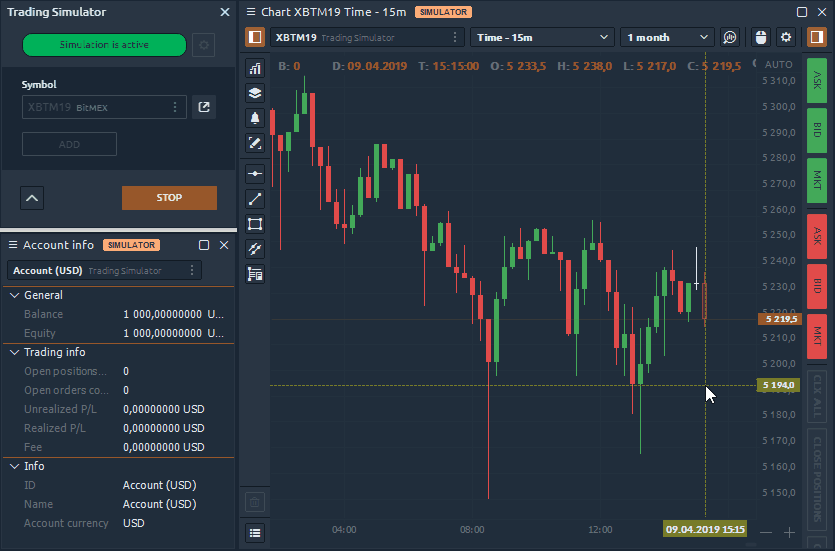Open the Account (USD) account selector
The width and height of the screenshot is (835, 553).
[104, 270]
